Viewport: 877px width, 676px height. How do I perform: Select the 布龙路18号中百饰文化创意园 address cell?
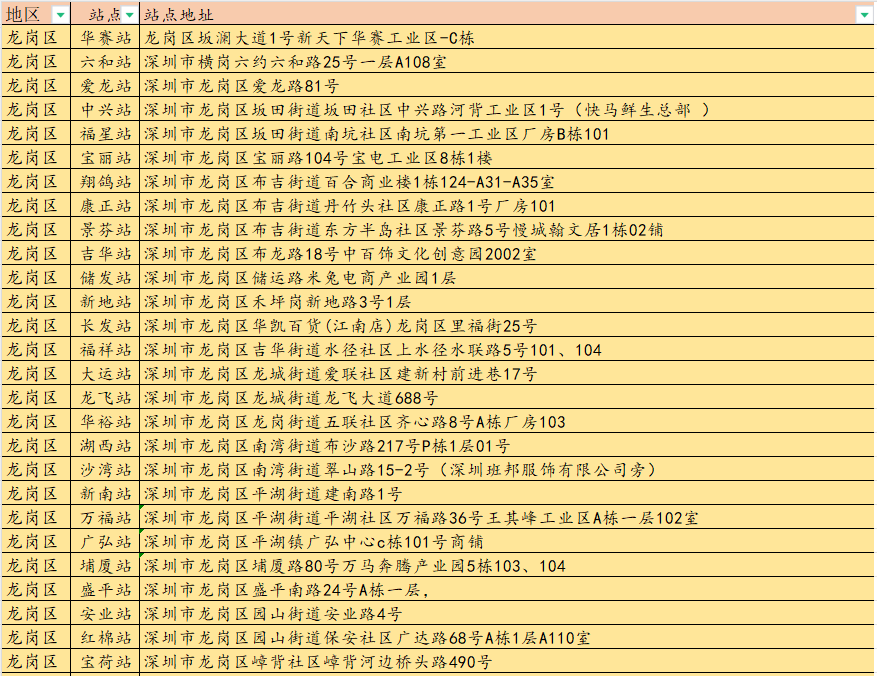[x=507, y=254]
